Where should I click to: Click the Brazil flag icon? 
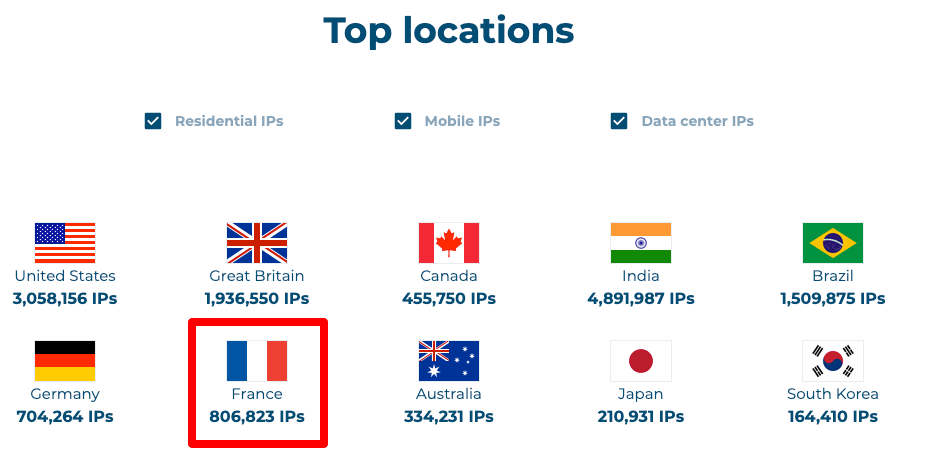(x=833, y=243)
